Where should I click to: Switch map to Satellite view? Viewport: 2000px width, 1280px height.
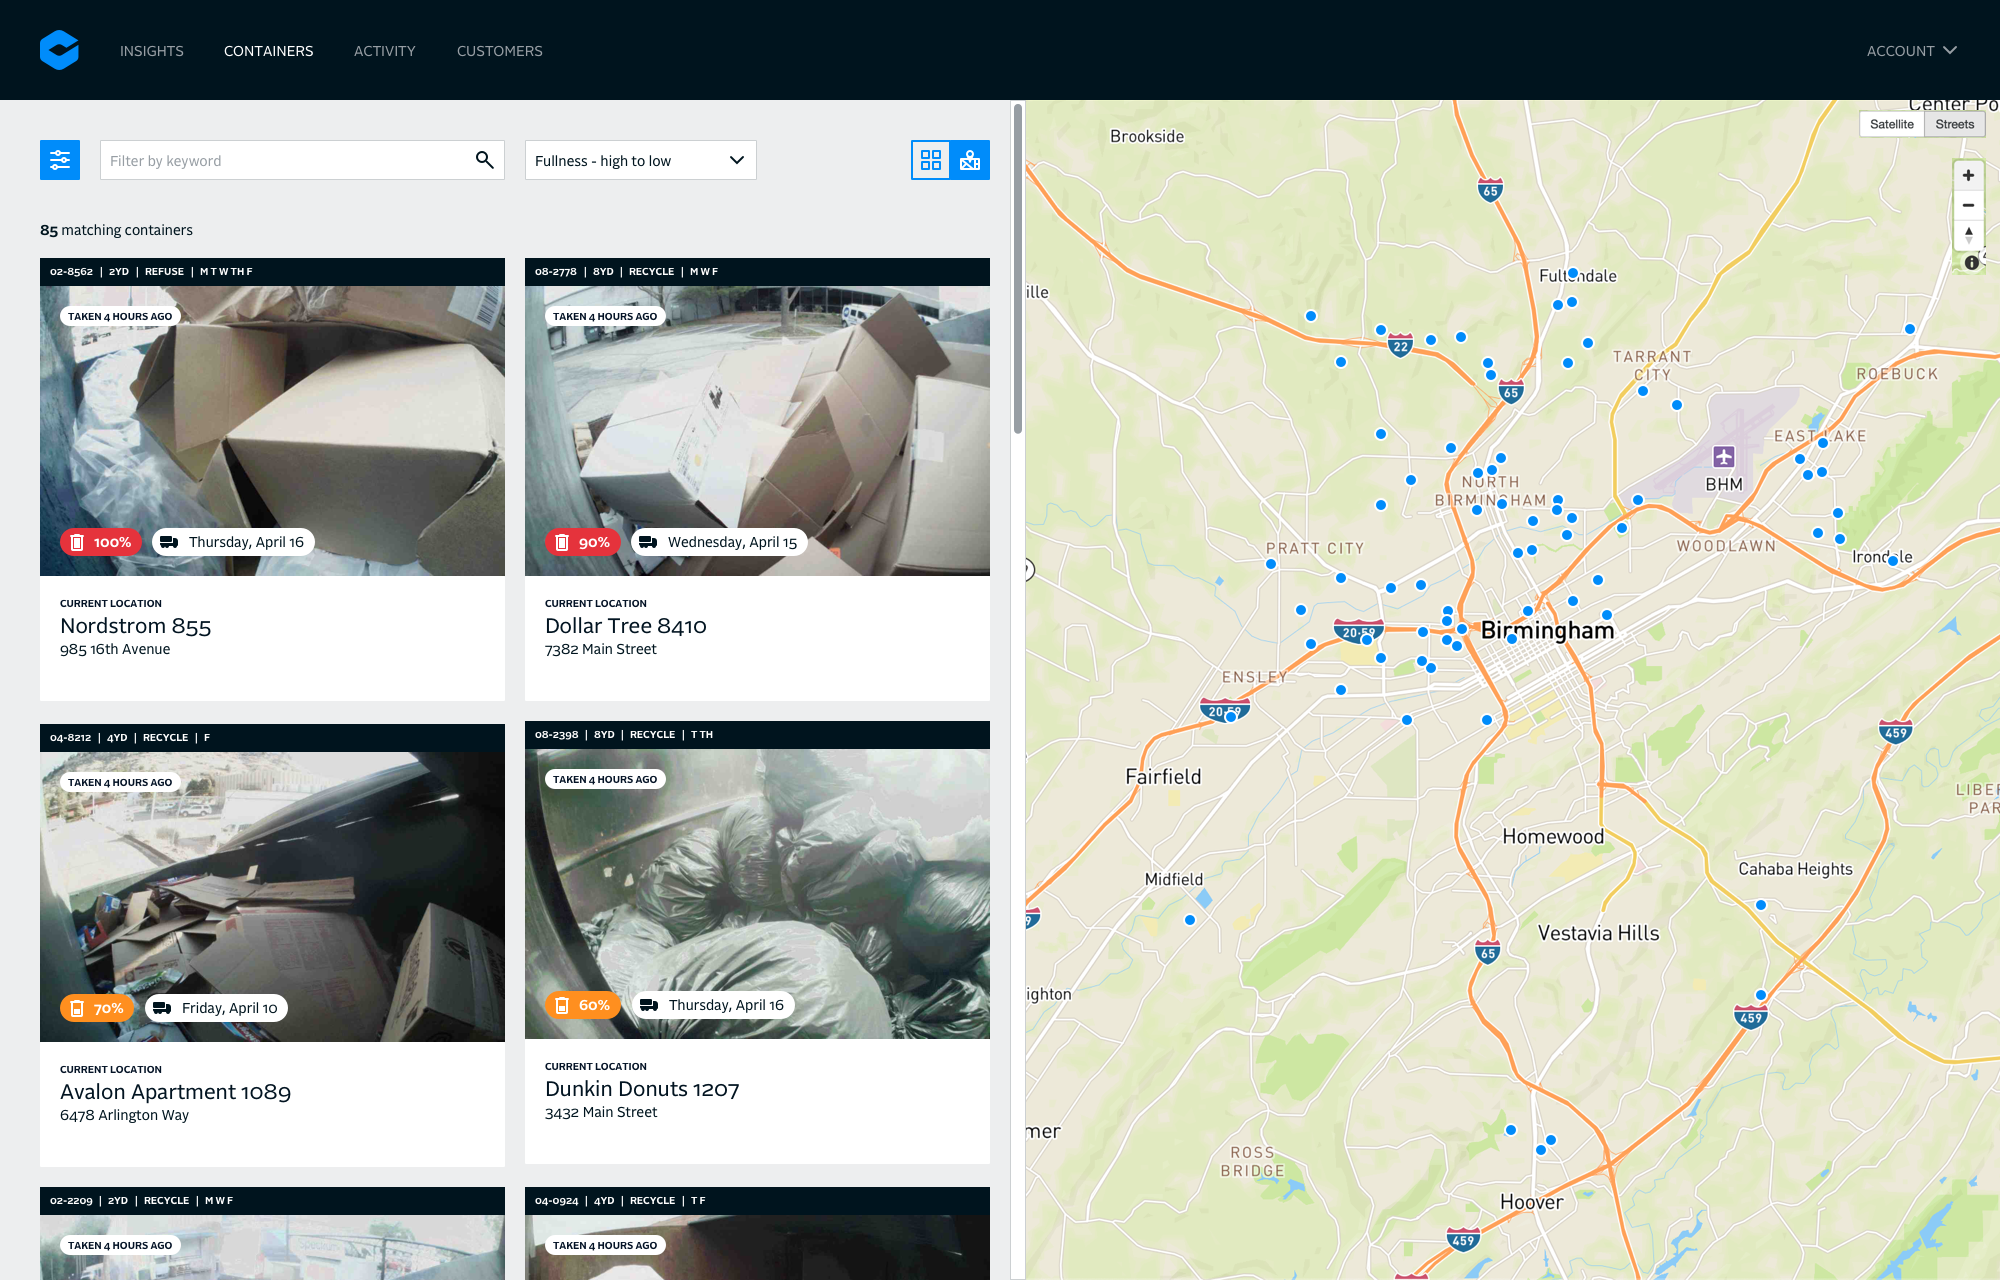pos(1891,124)
